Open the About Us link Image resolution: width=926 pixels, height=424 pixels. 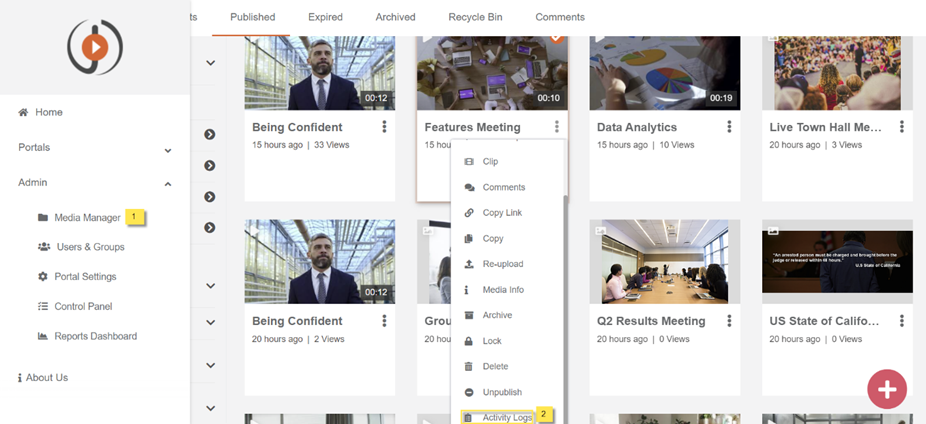pos(47,378)
